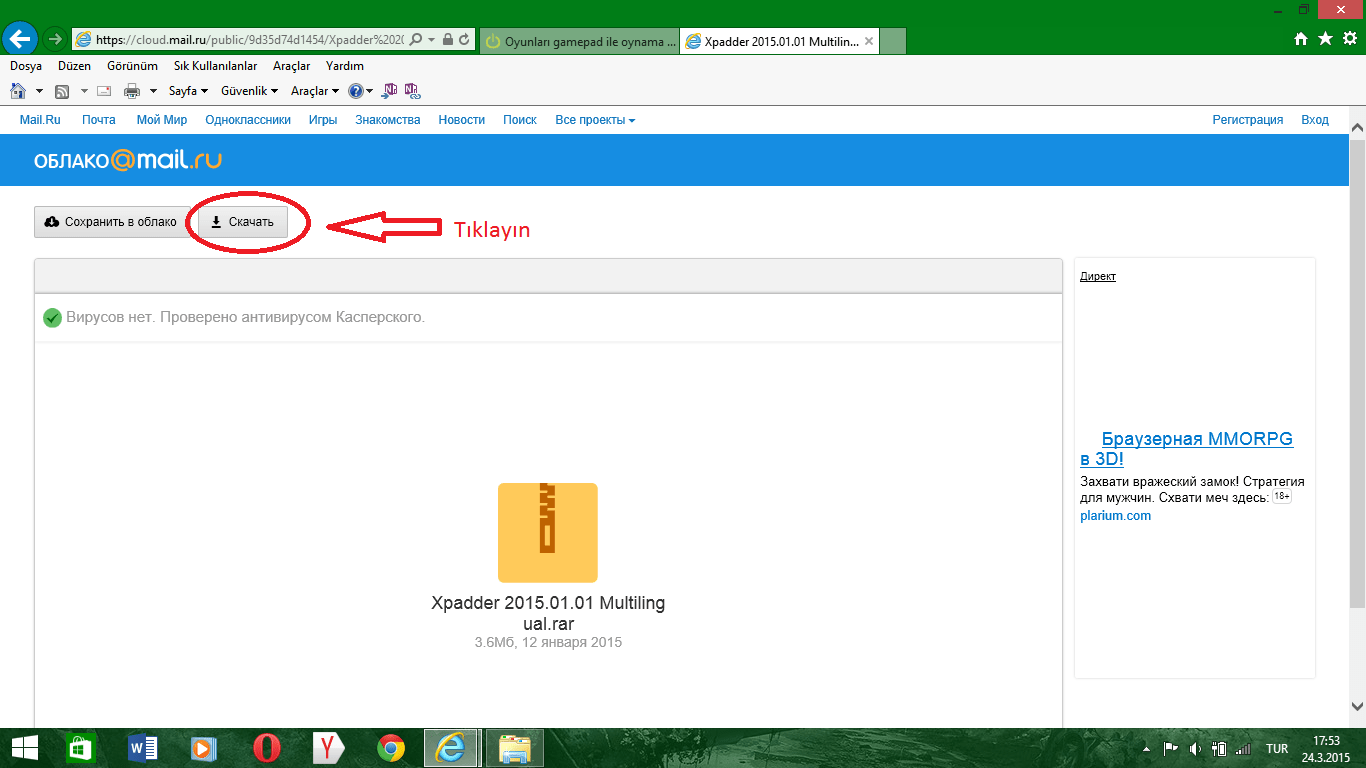Click the browser Forward arrow button
Viewport: 1366px width, 768px height.
coord(55,39)
